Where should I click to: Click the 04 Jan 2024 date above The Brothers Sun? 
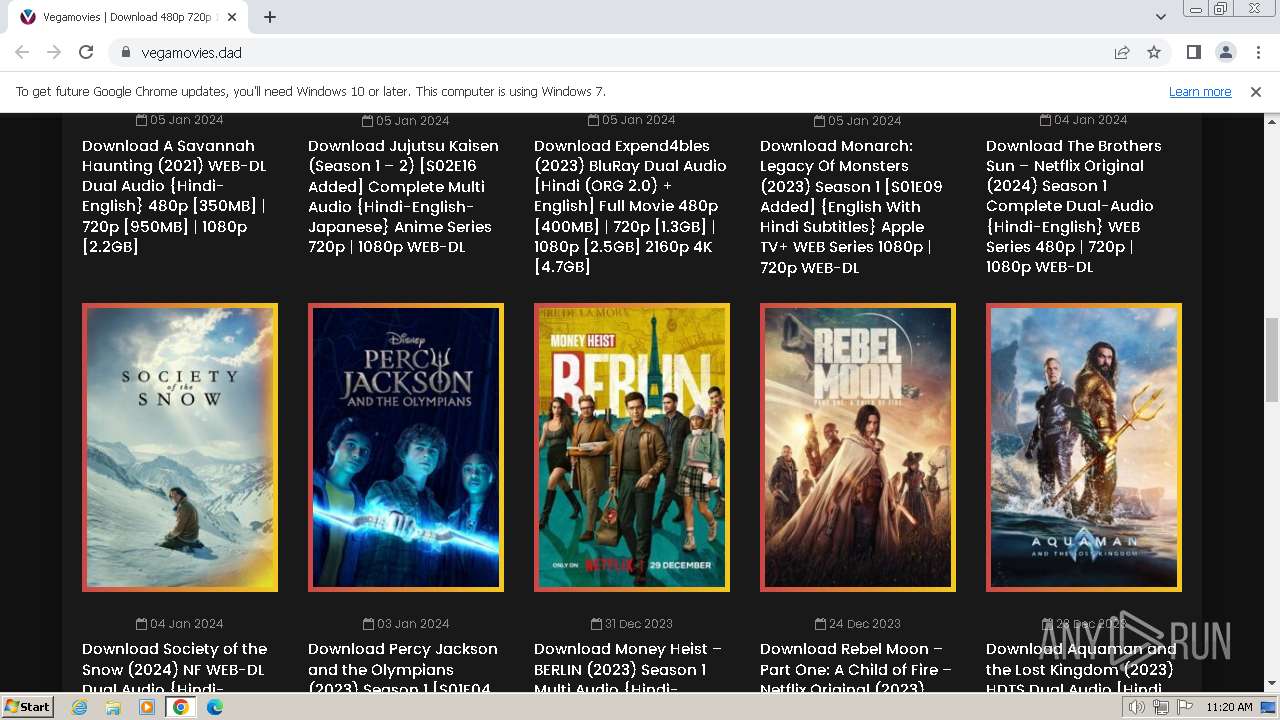click(1084, 120)
